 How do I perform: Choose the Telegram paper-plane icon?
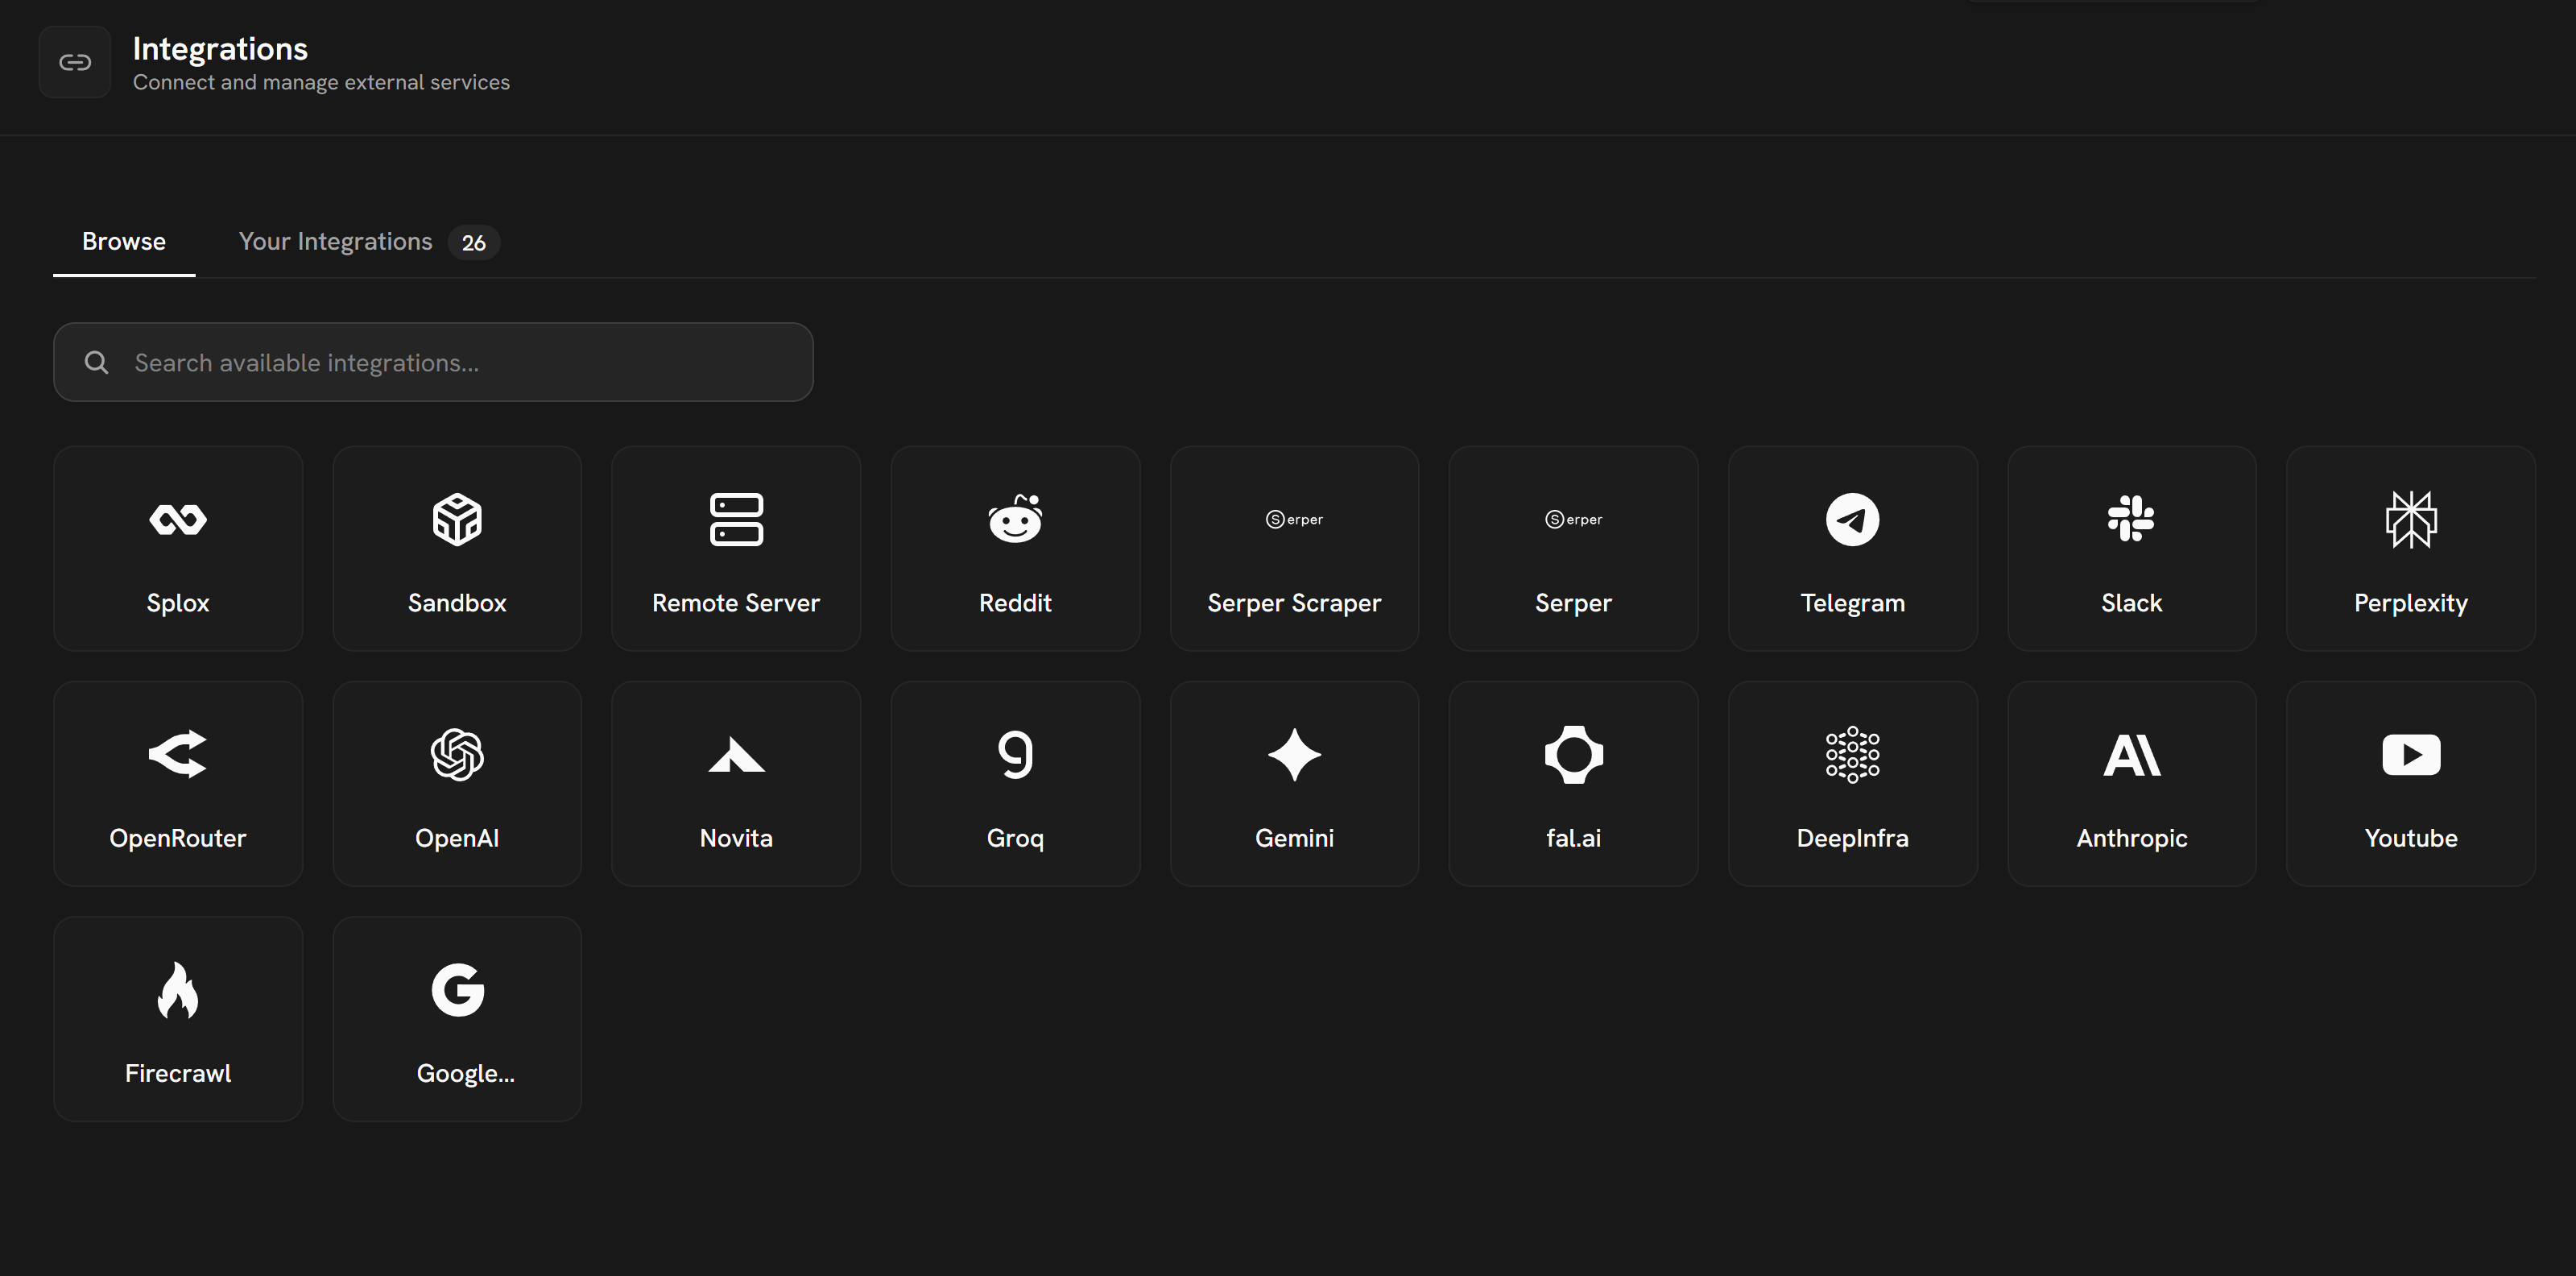1852,519
